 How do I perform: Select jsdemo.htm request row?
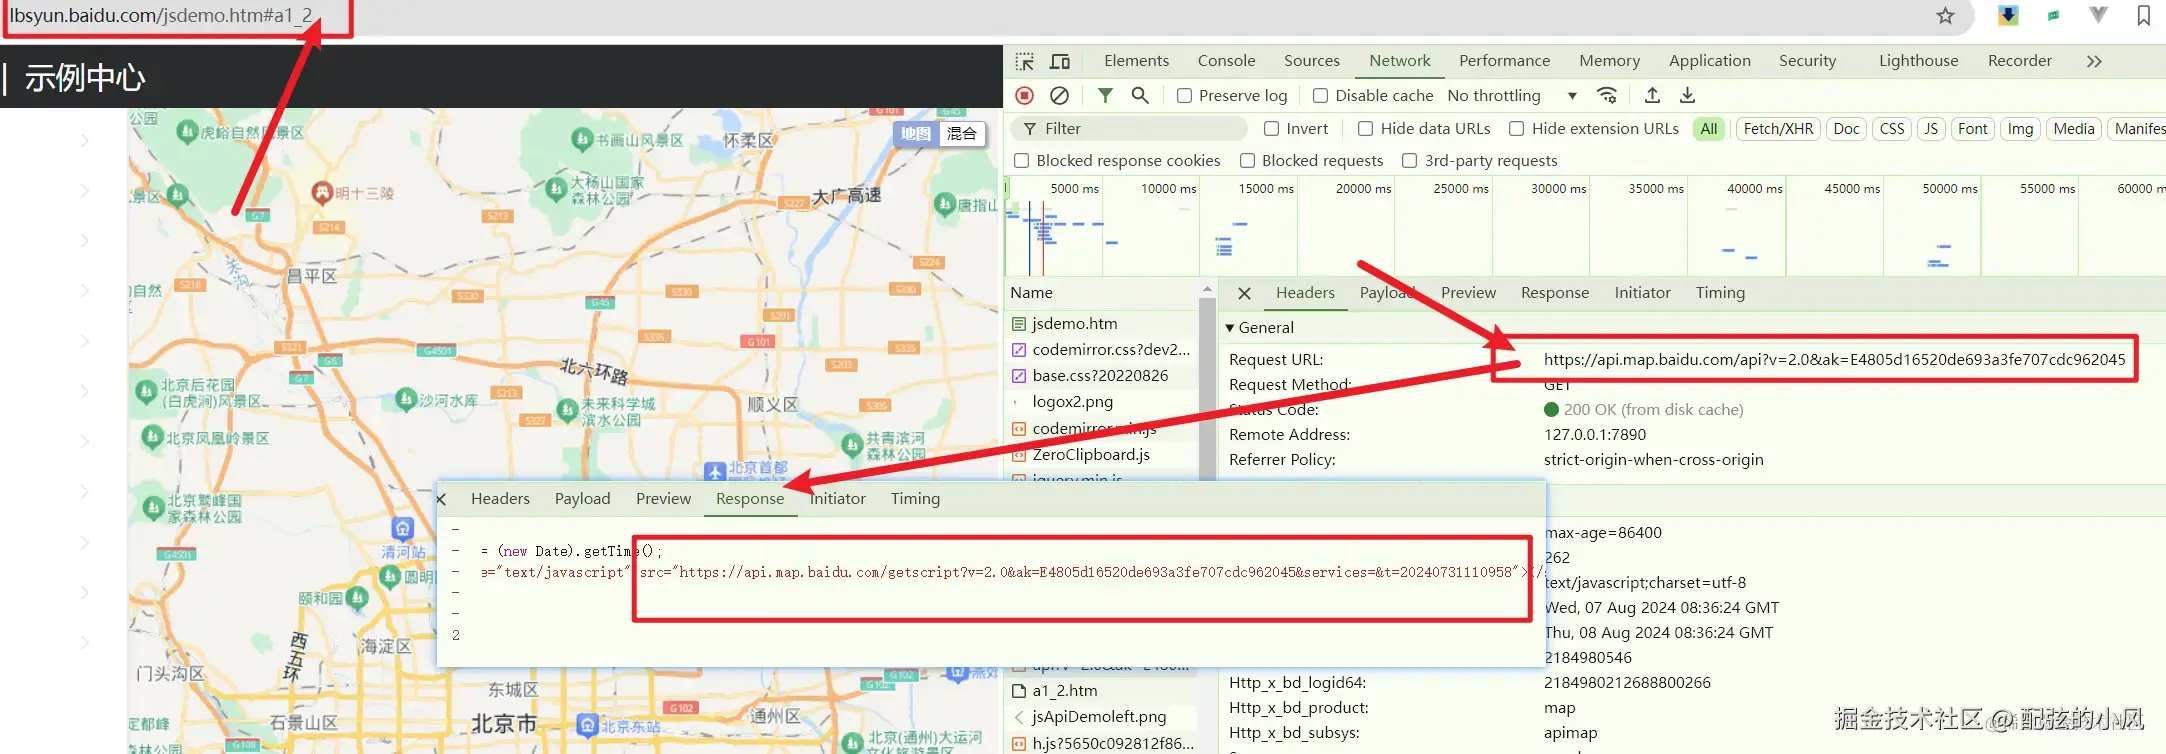(1101, 323)
